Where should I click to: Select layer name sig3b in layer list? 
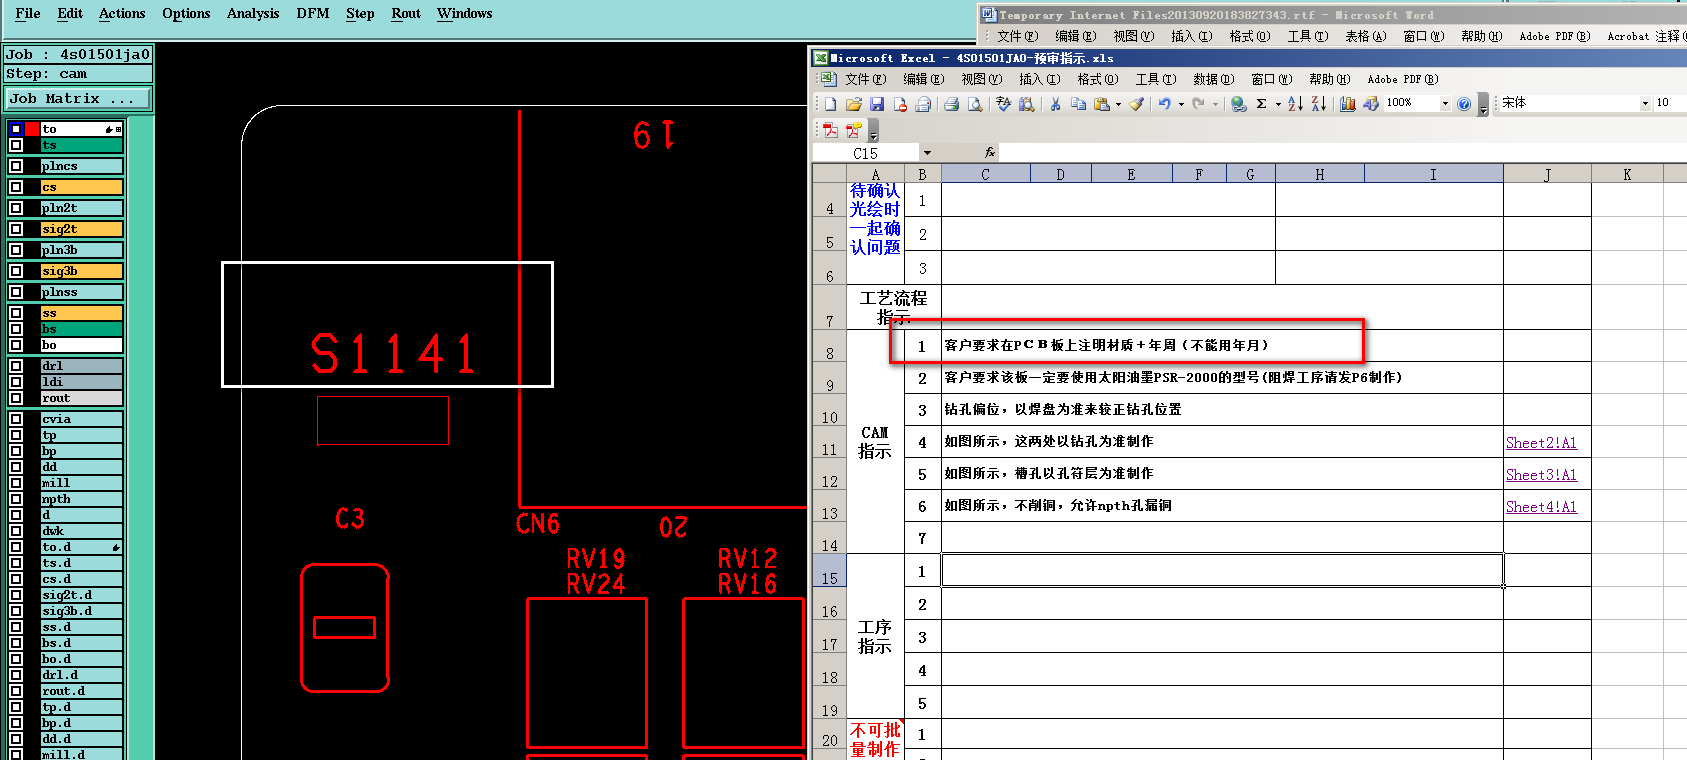(x=81, y=271)
